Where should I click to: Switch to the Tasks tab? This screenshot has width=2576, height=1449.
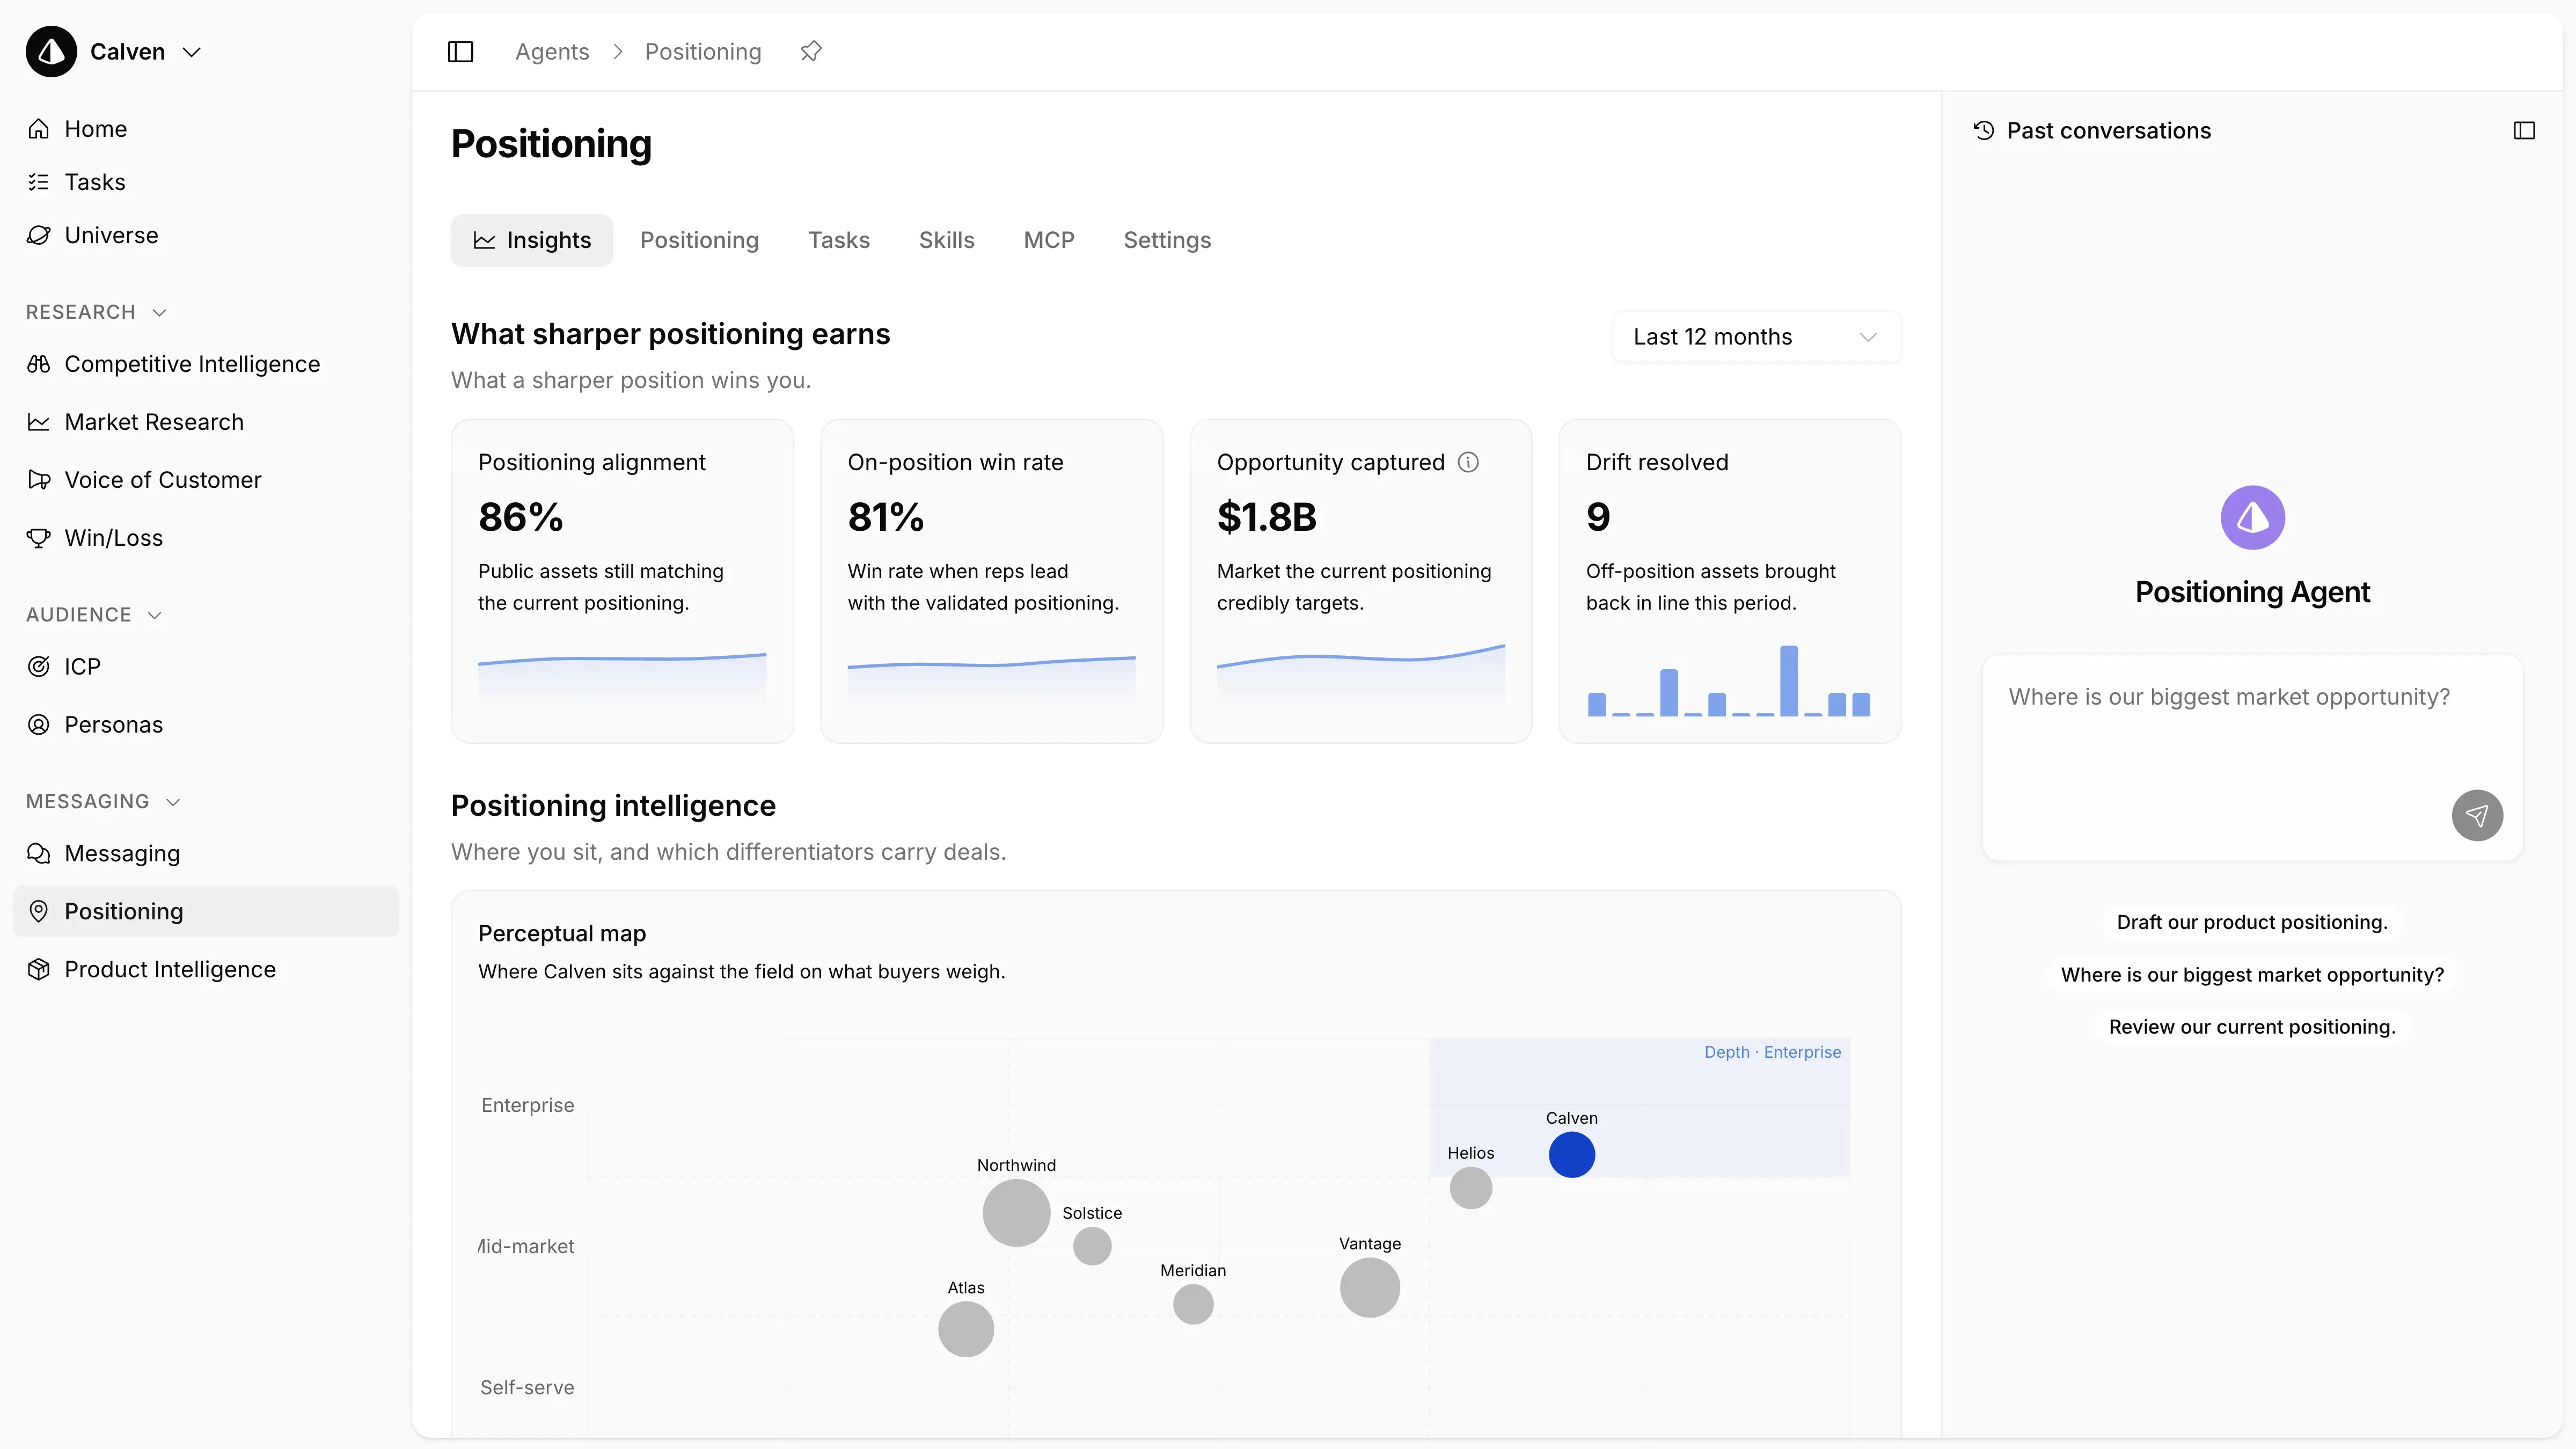click(x=839, y=240)
